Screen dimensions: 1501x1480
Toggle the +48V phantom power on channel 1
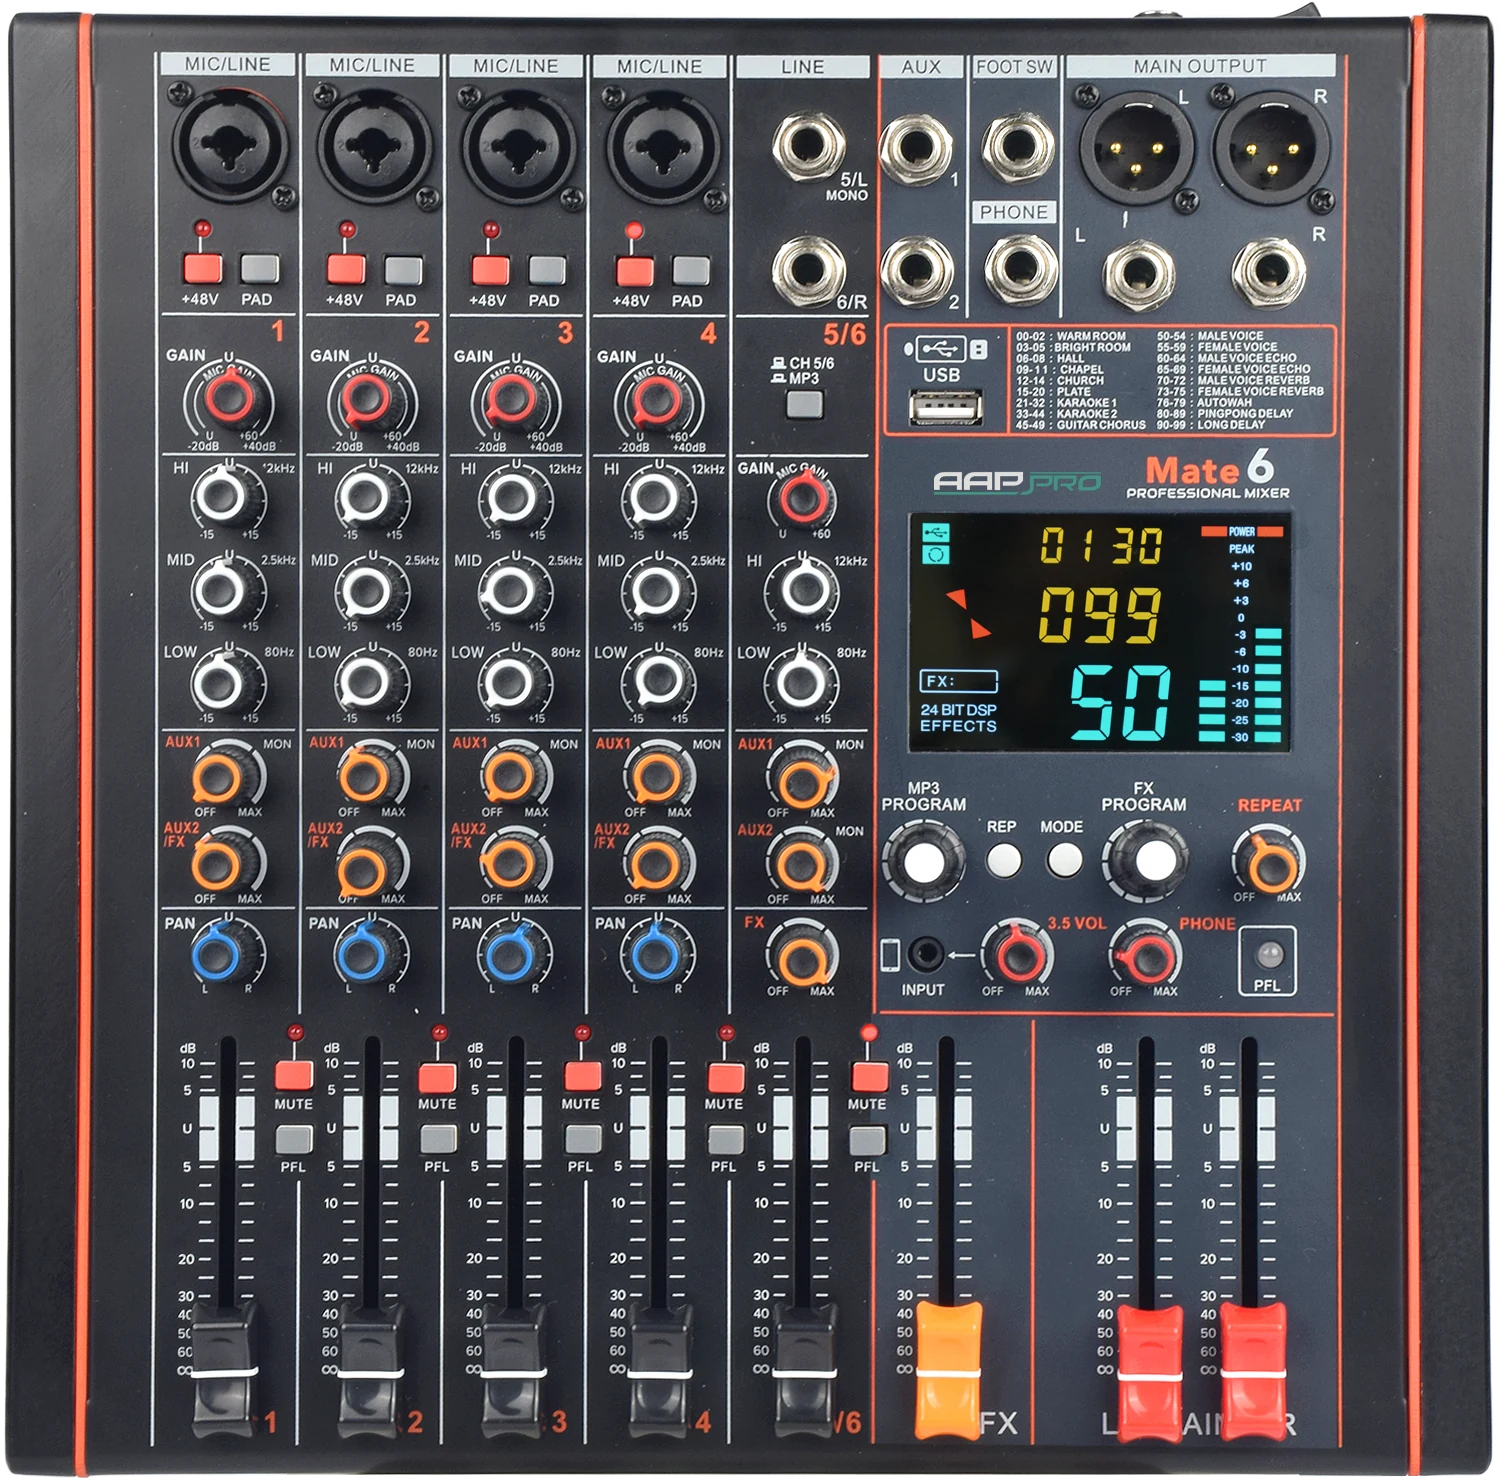coord(202,268)
